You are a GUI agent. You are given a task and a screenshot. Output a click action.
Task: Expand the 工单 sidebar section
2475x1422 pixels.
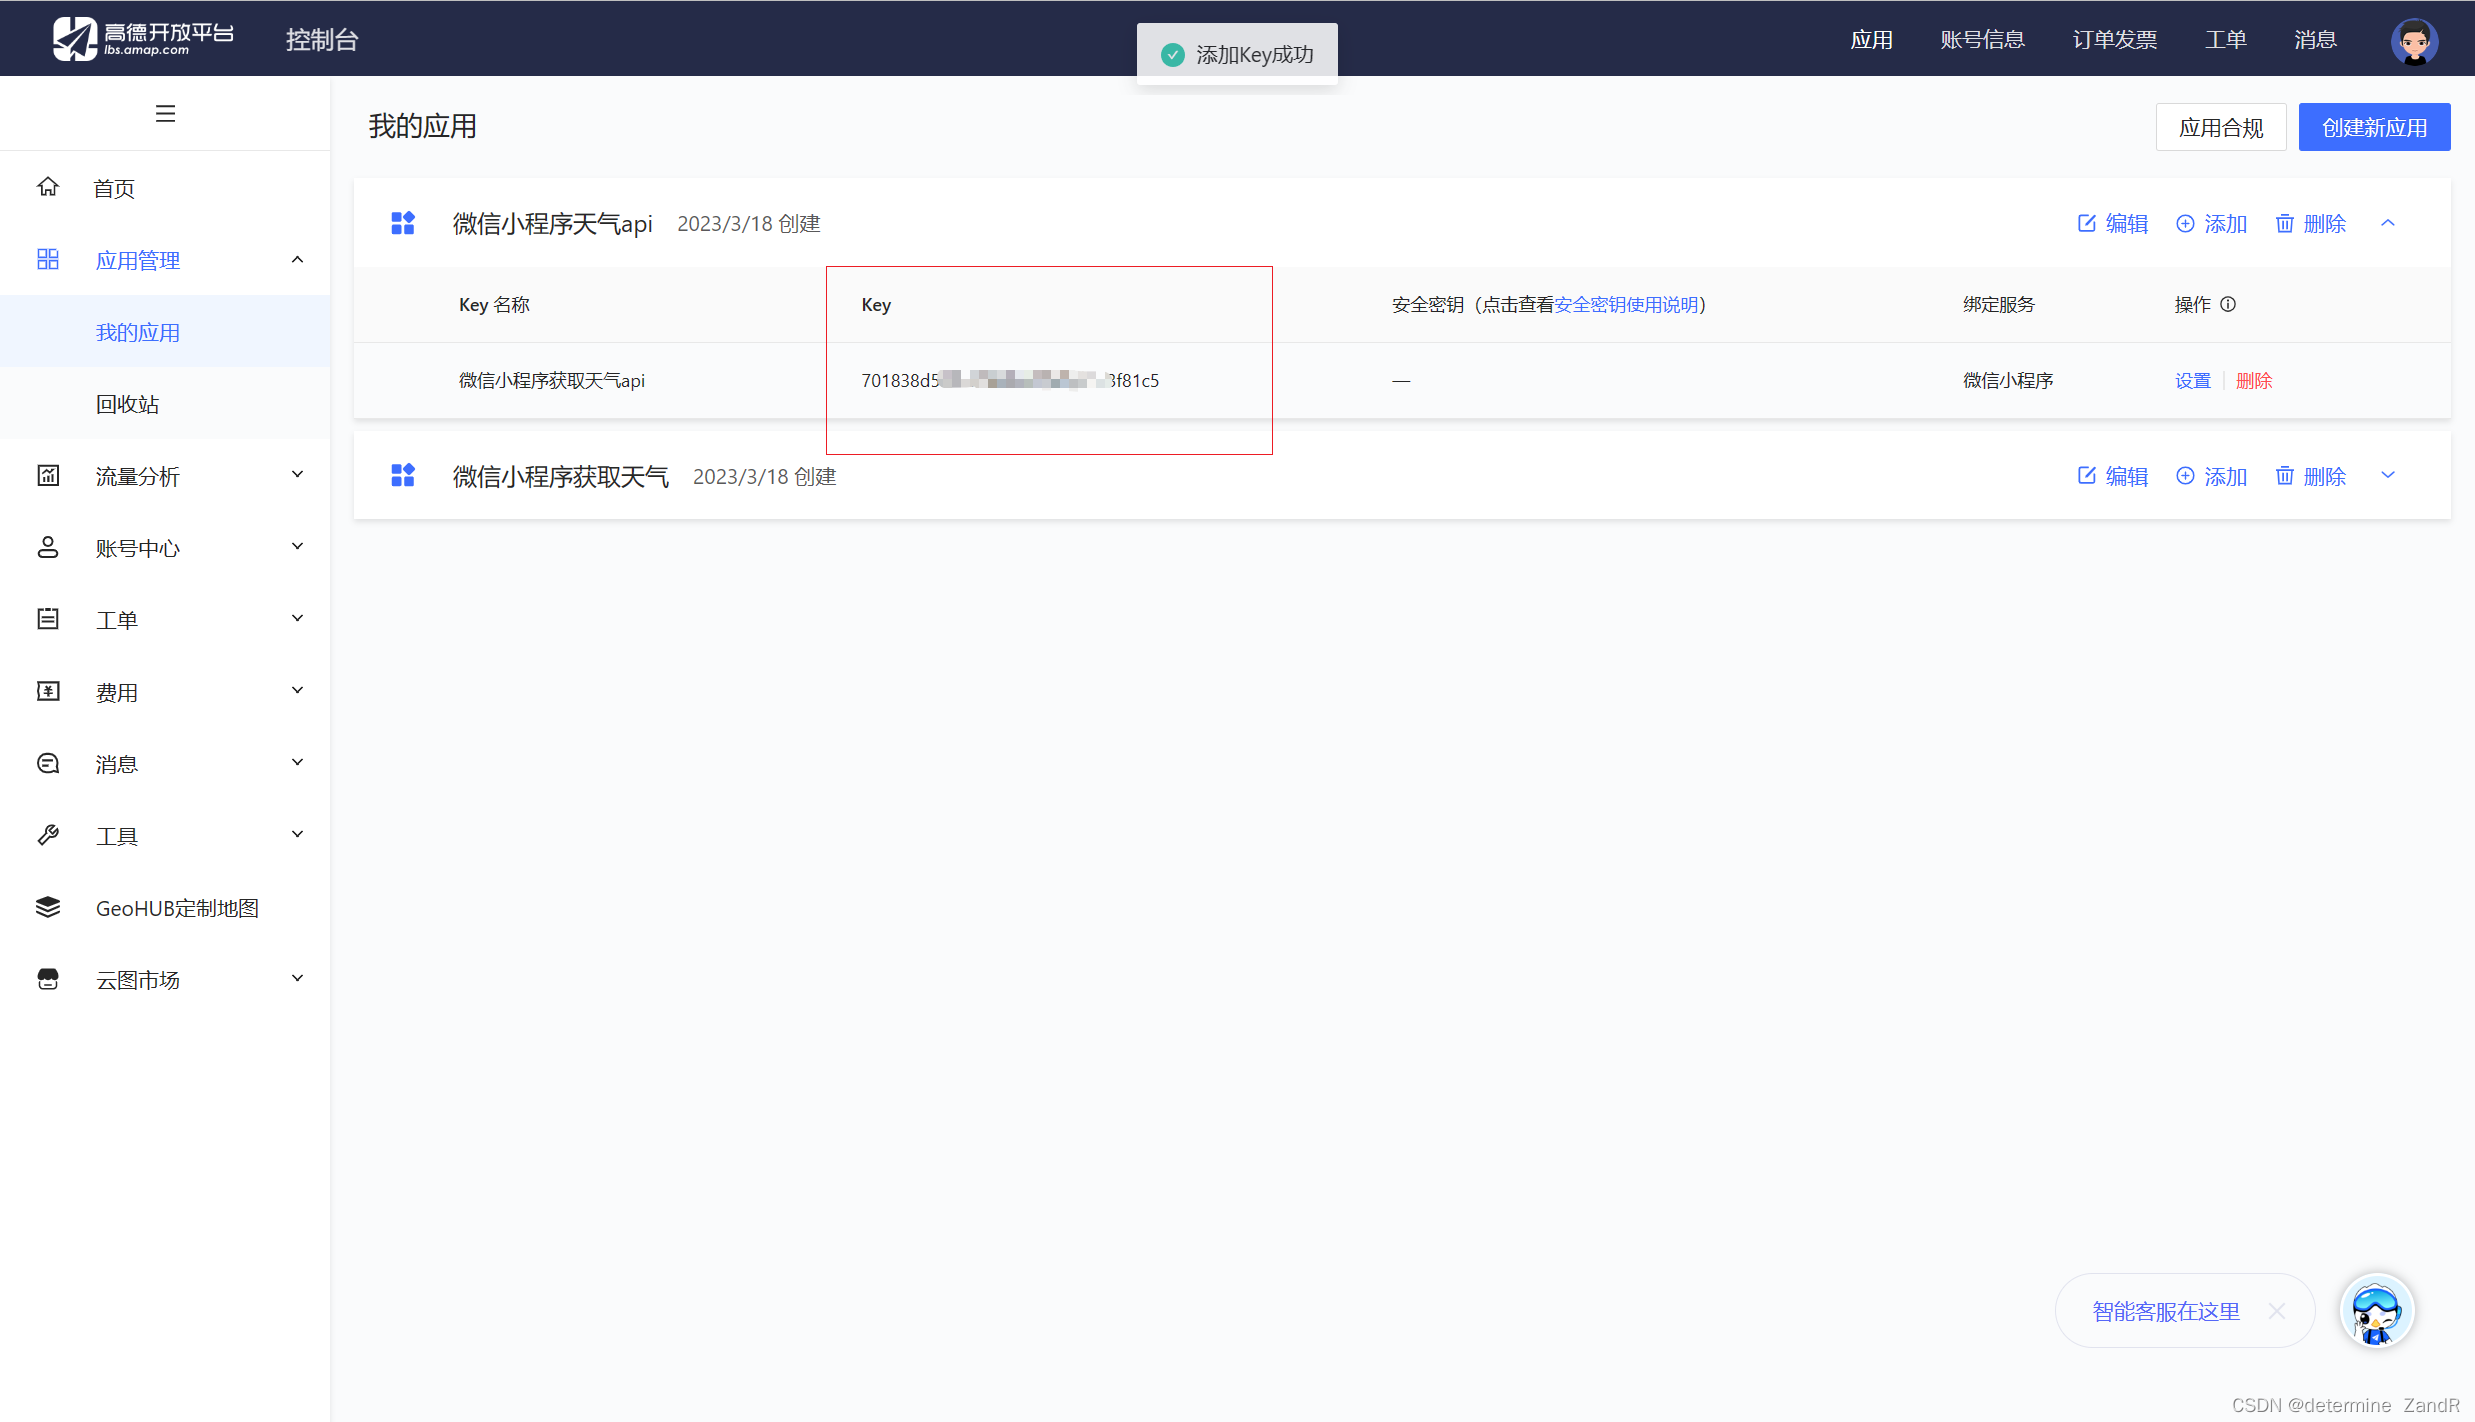(297, 618)
